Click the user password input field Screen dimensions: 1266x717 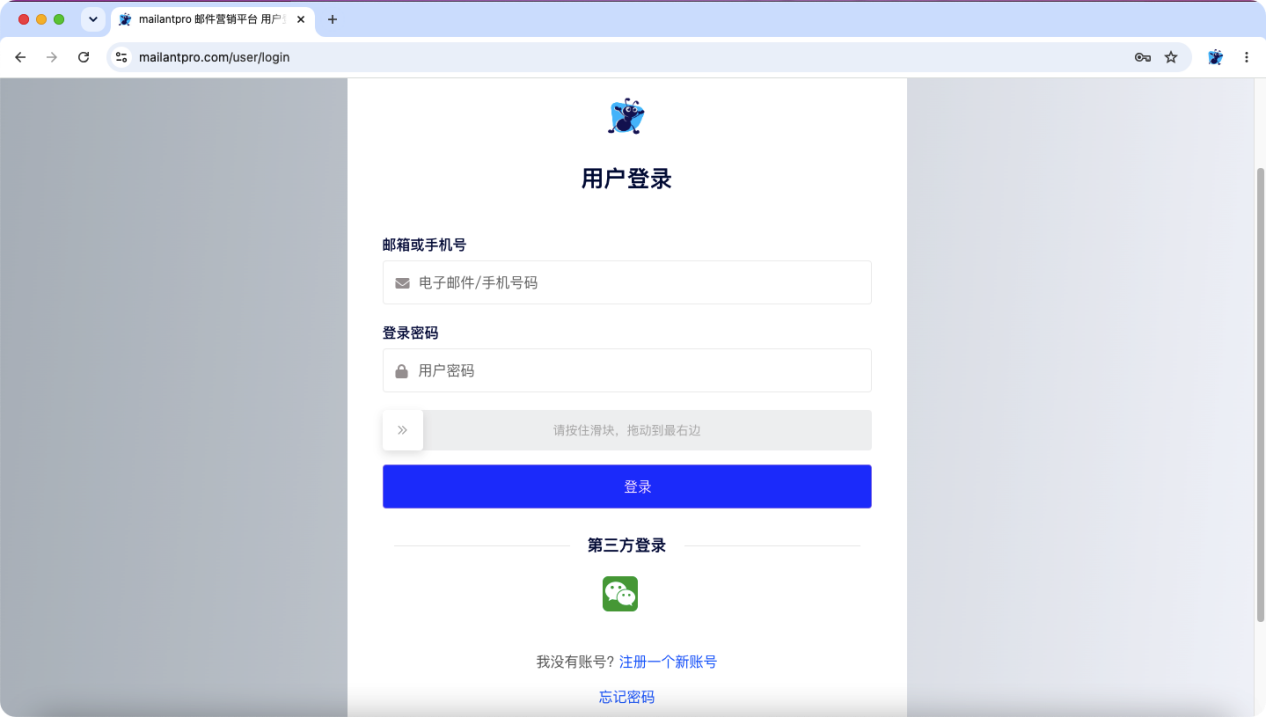click(x=627, y=370)
